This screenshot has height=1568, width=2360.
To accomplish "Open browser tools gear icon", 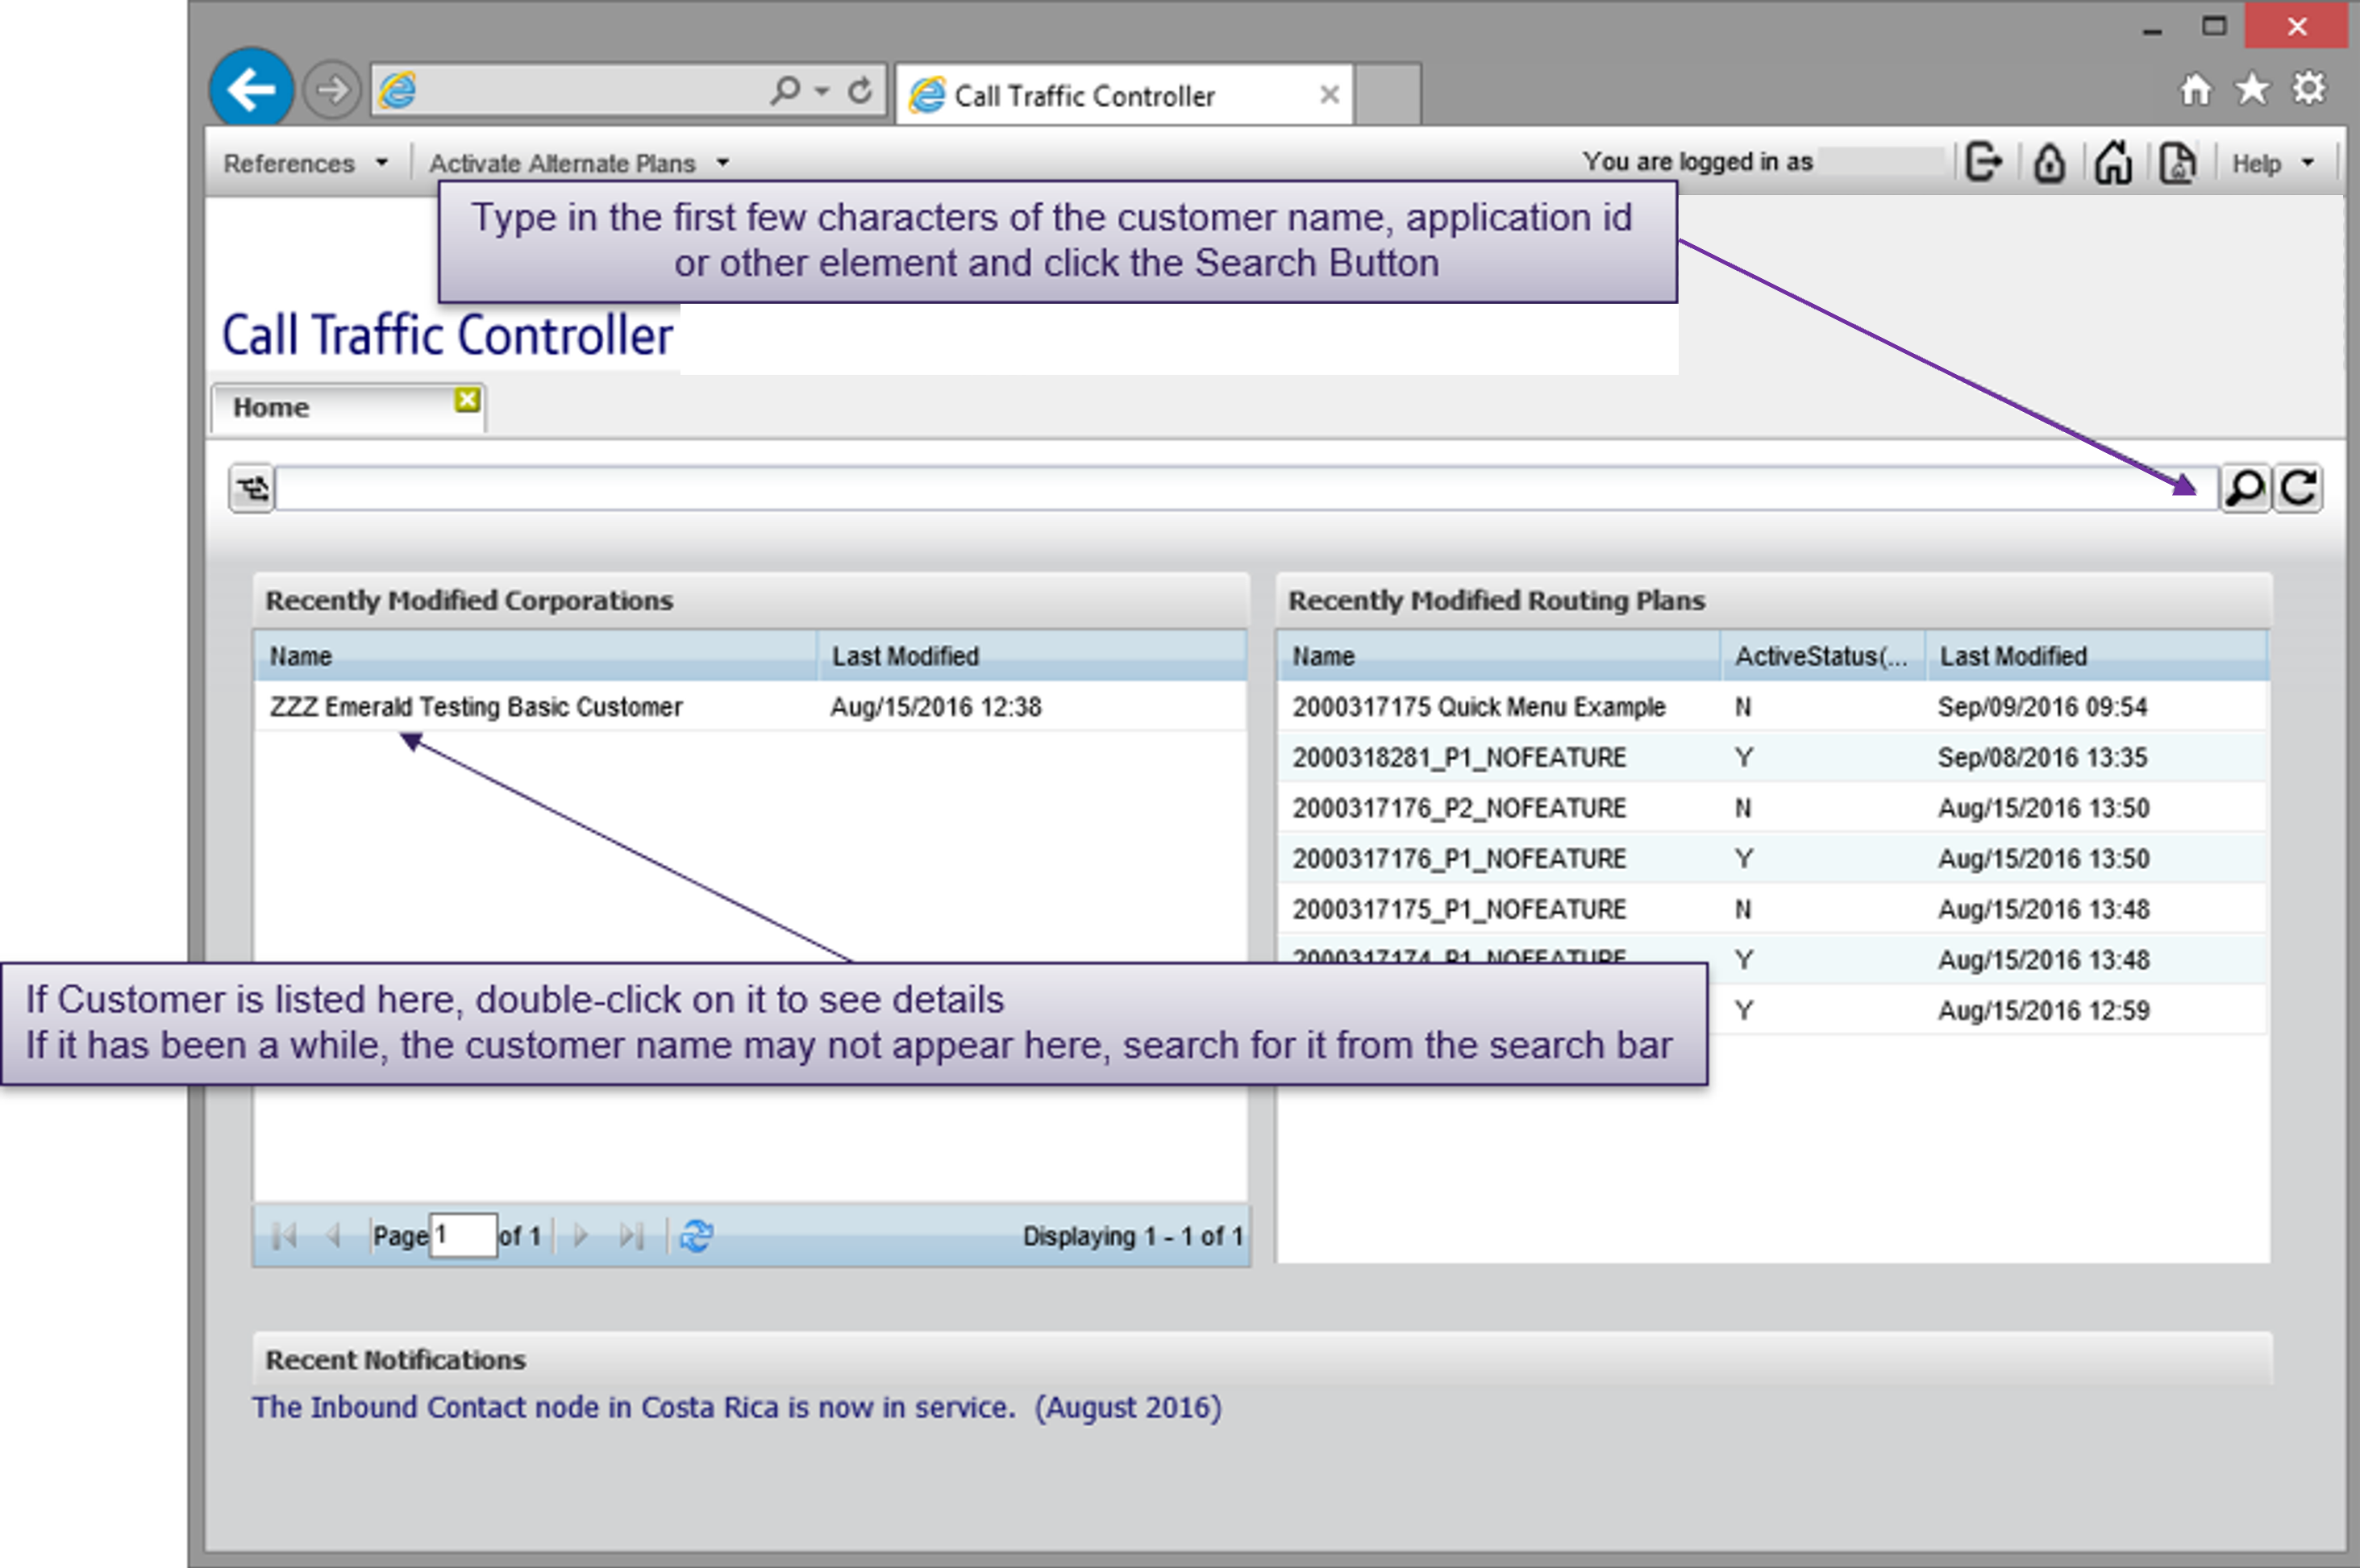I will pos(2310,89).
